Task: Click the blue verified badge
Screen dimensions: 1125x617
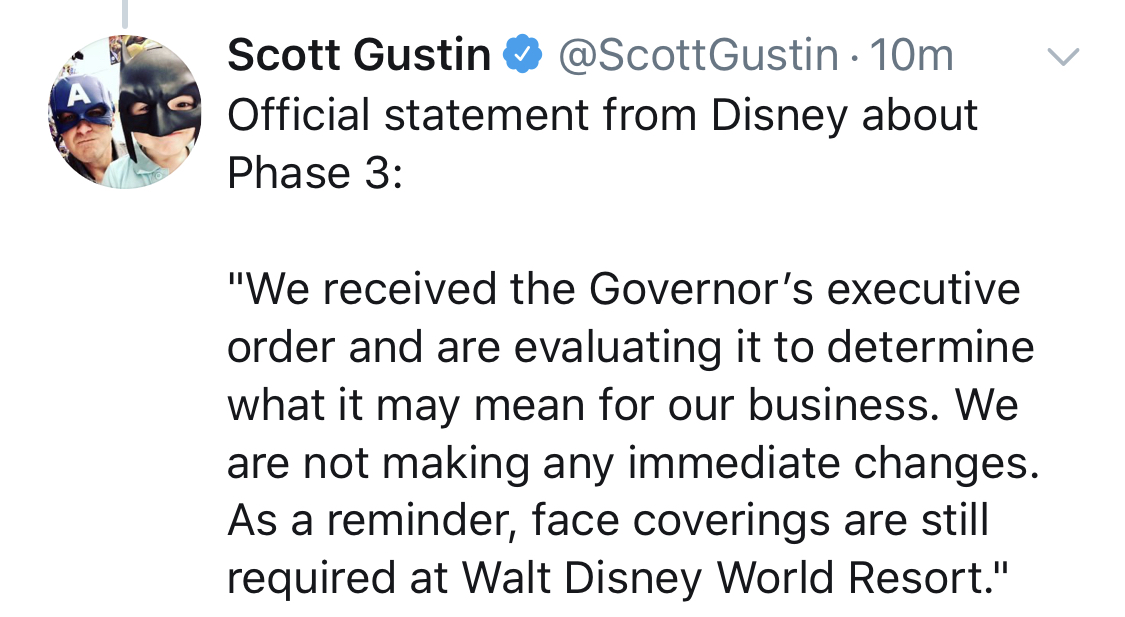Action: click(x=521, y=56)
